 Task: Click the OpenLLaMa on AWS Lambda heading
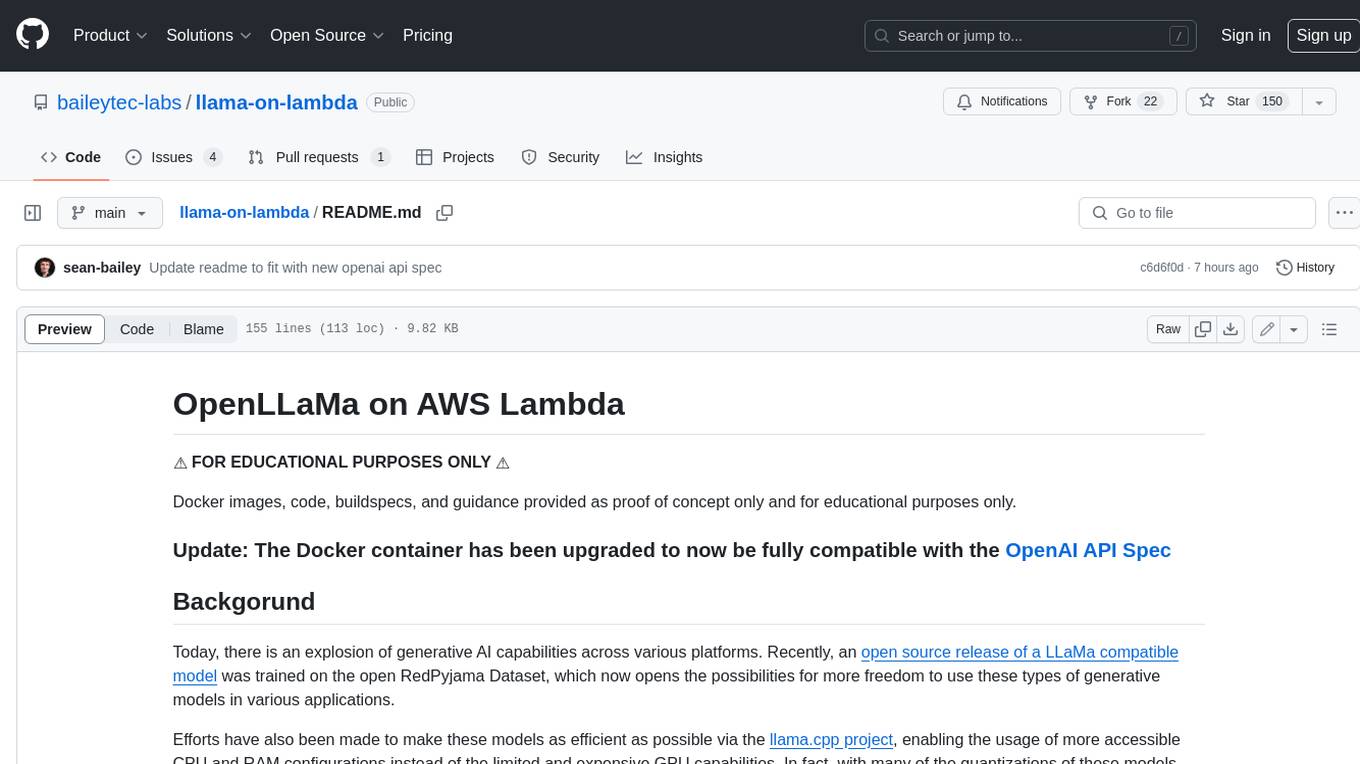pos(399,404)
